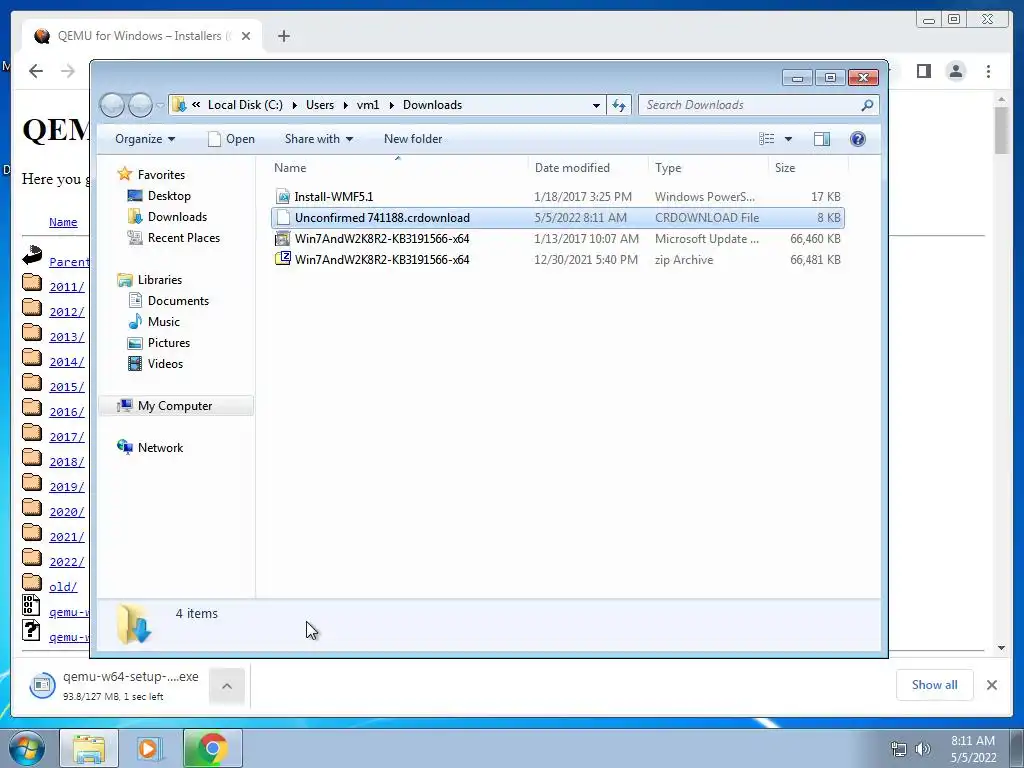The height and width of the screenshot is (768, 1024).
Task: Open the 2019/ directory link
Action: [67, 487]
